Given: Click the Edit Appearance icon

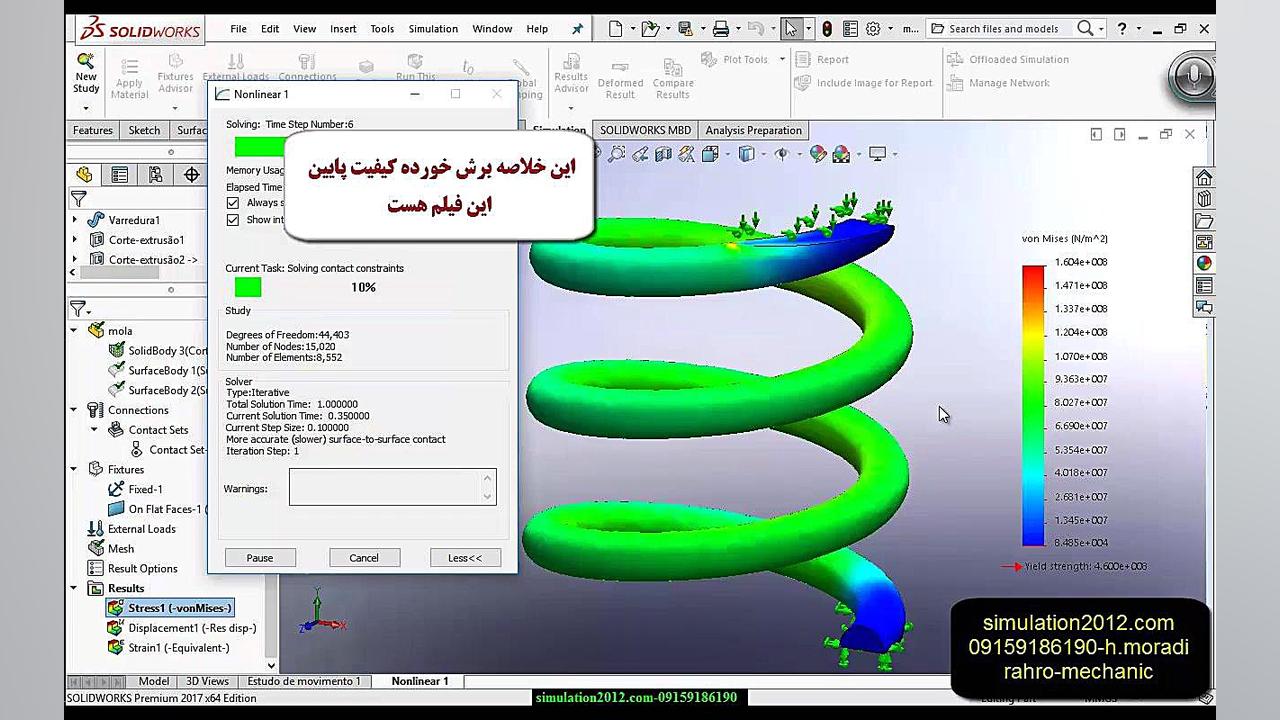Looking at the screenshot, I should (818, 154).
